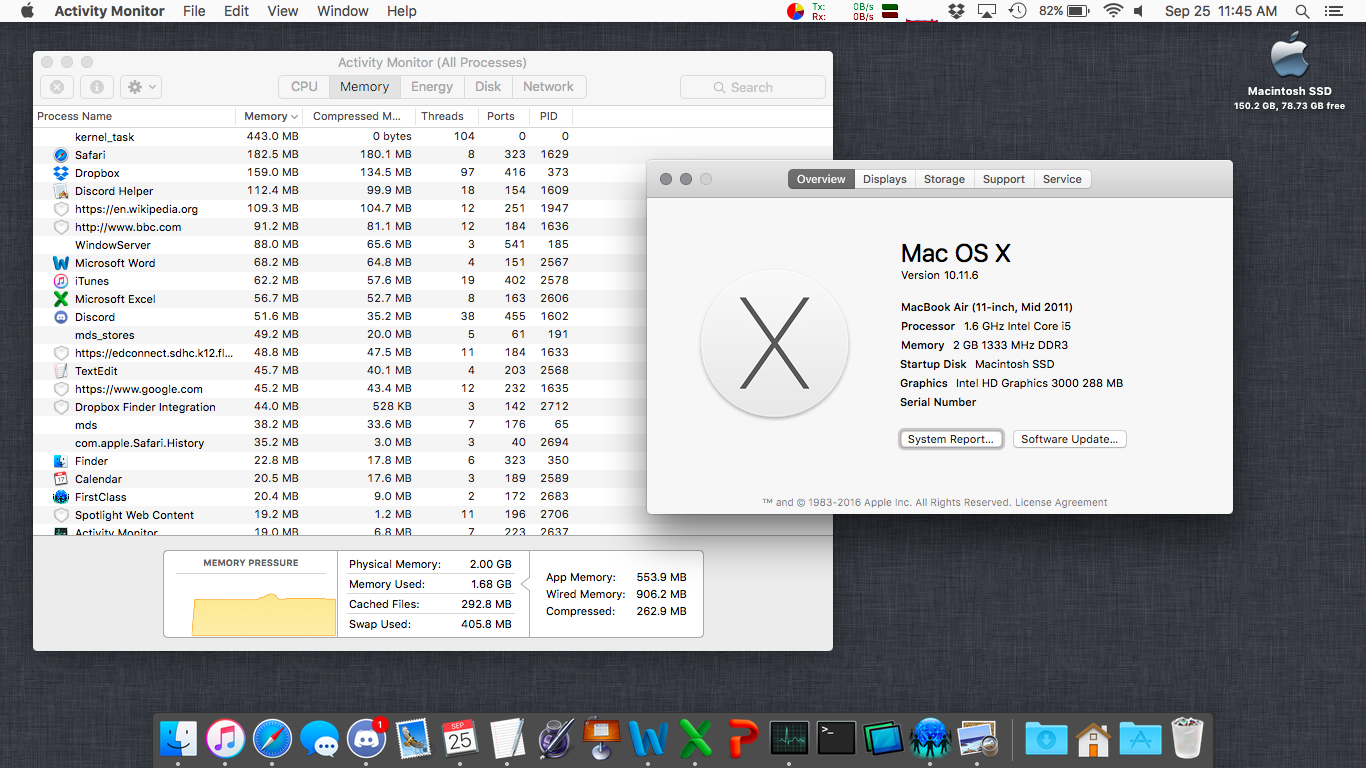Select the Calendar process icon
Screen dimensions: 1366x768
pyautogui.click(x=60, y=479)
